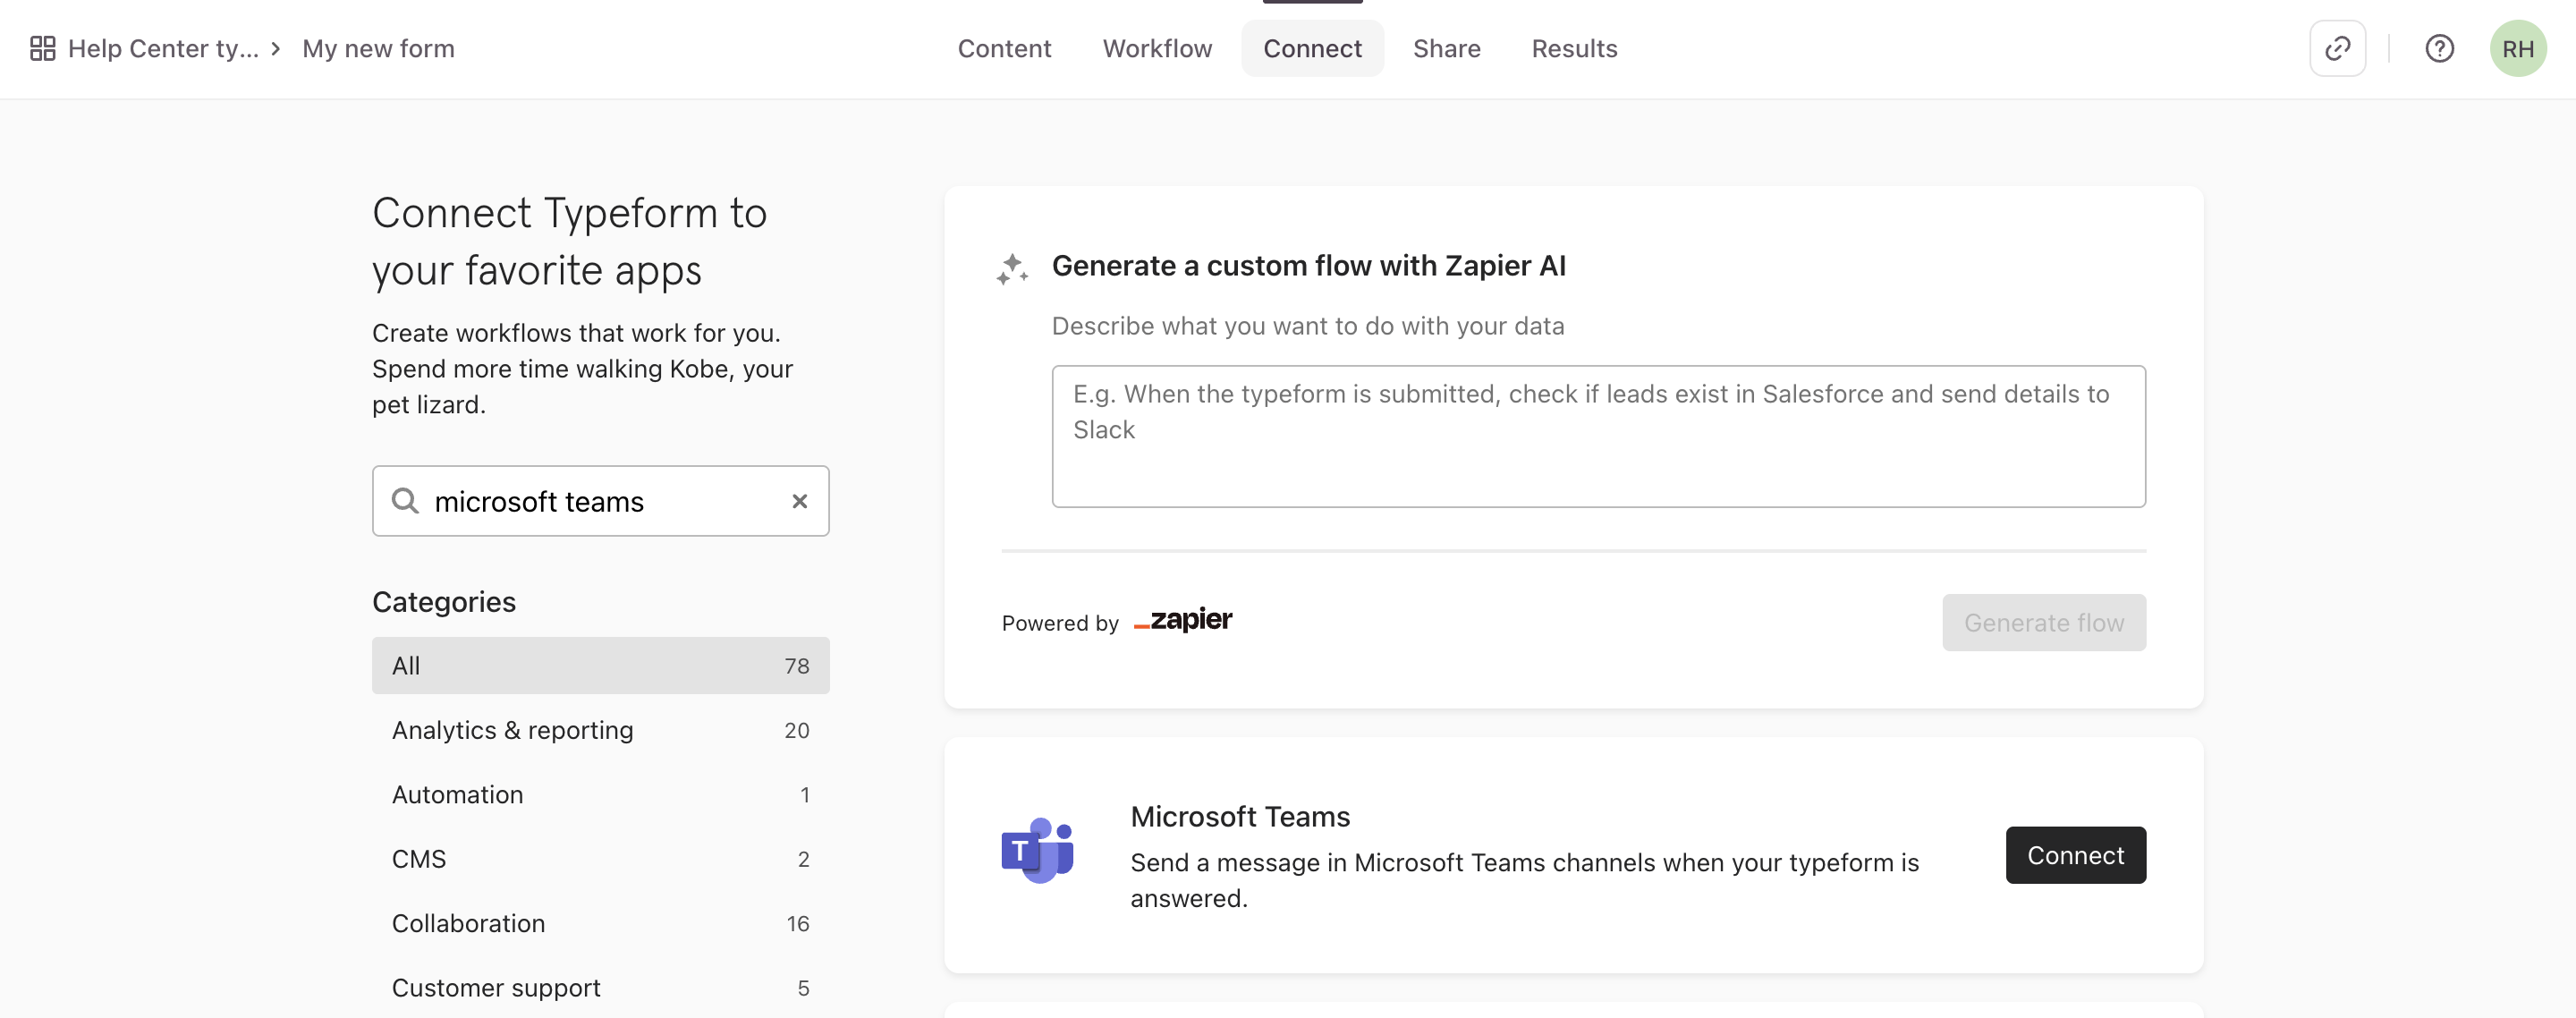The height and width of the screenshot is (1018, 2576).
Task: Pick the Customer support category
Action: click(600, 987)
